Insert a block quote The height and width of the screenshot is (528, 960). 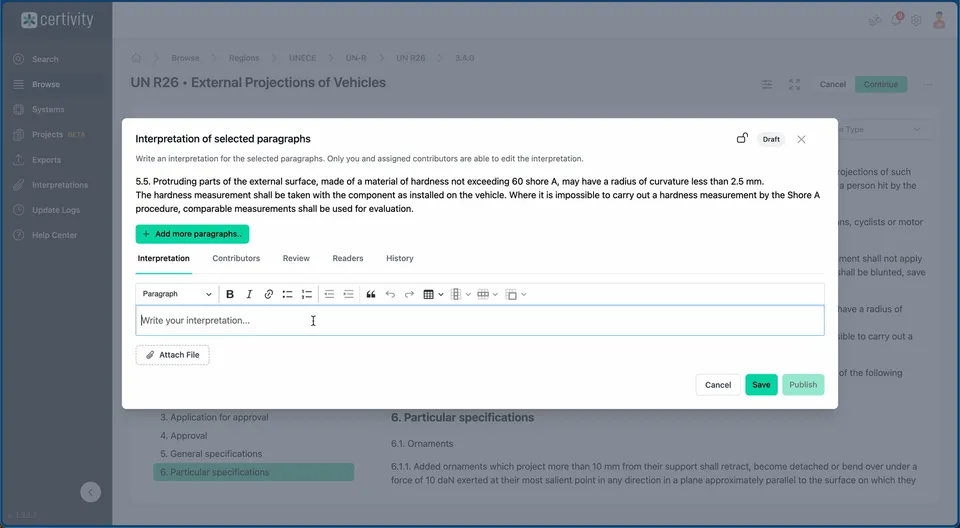tap(371, 294)
